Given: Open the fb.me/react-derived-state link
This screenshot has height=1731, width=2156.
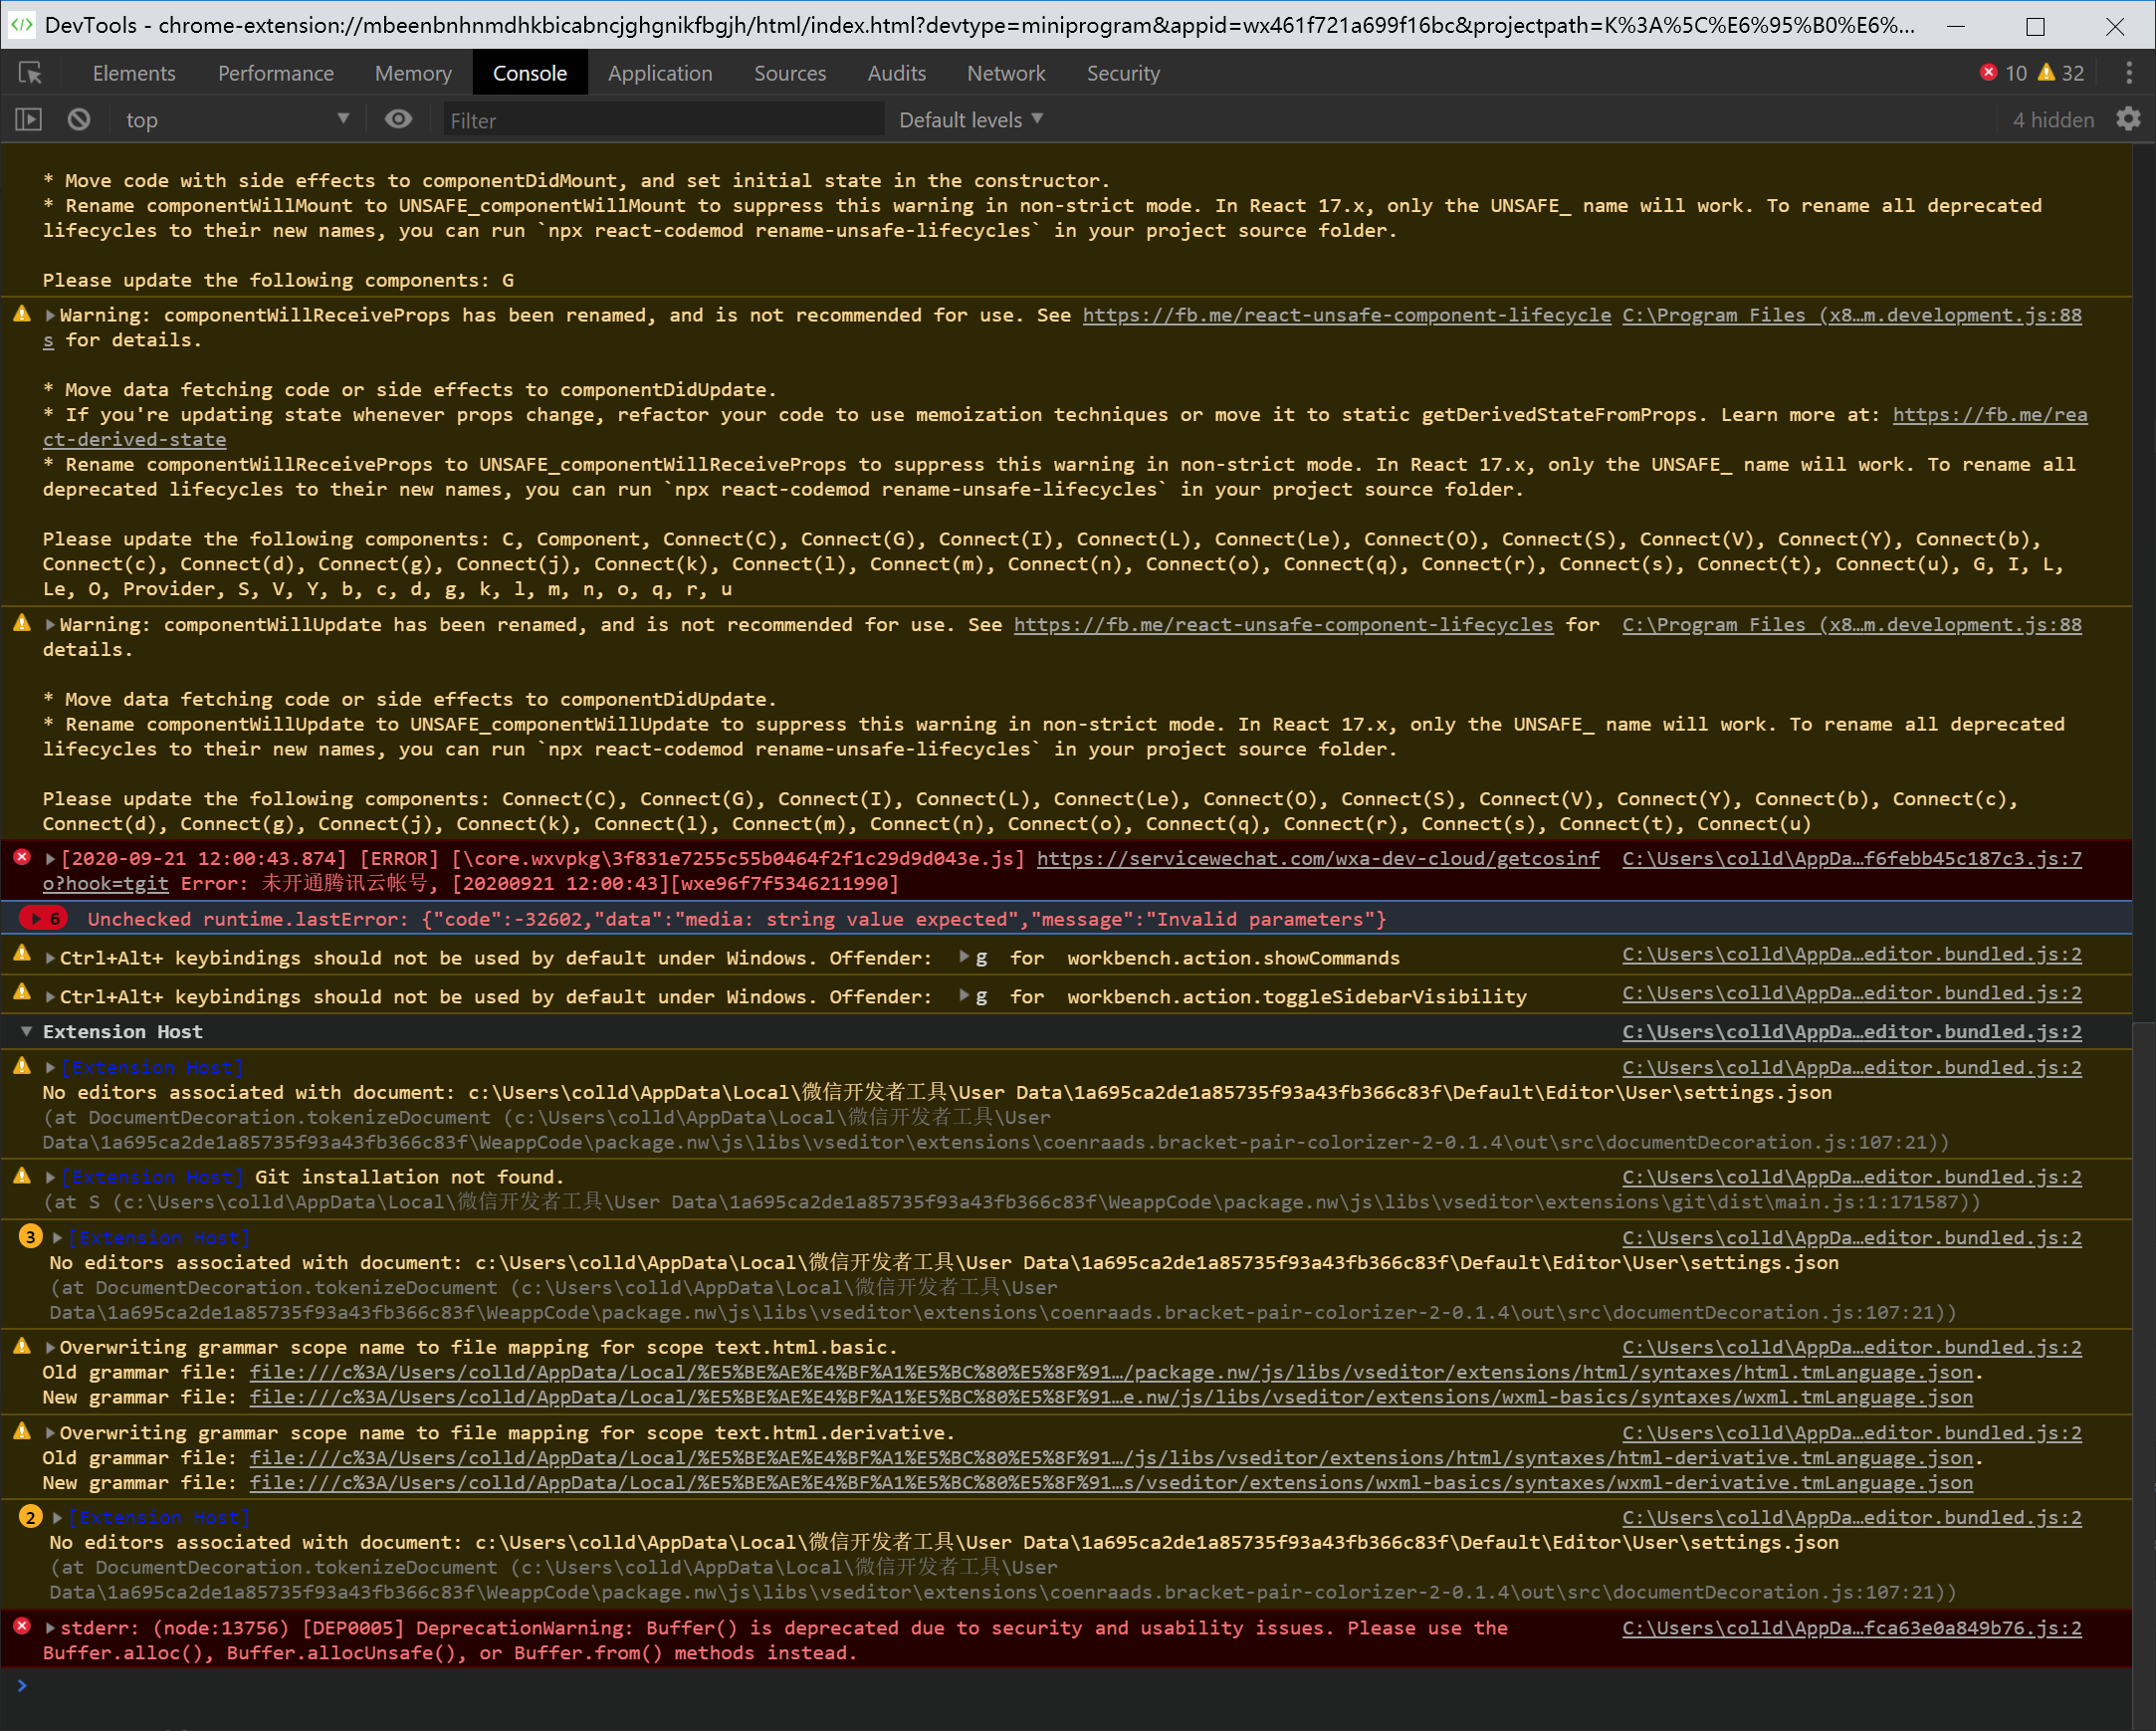Looking at the screenshot, I should 1989,415.
